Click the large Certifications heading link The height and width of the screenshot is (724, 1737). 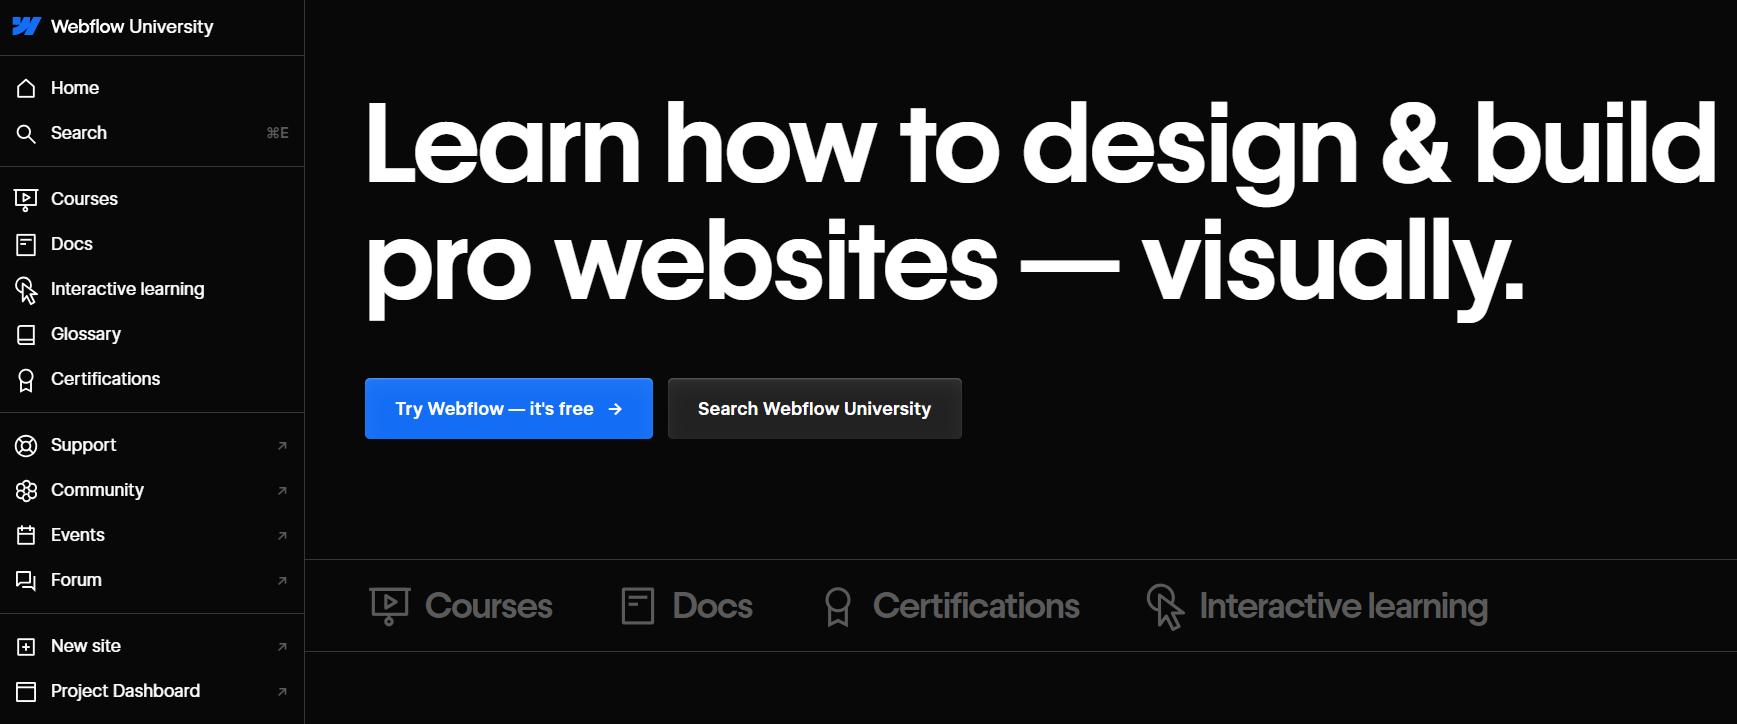click(x=976, y=606)
